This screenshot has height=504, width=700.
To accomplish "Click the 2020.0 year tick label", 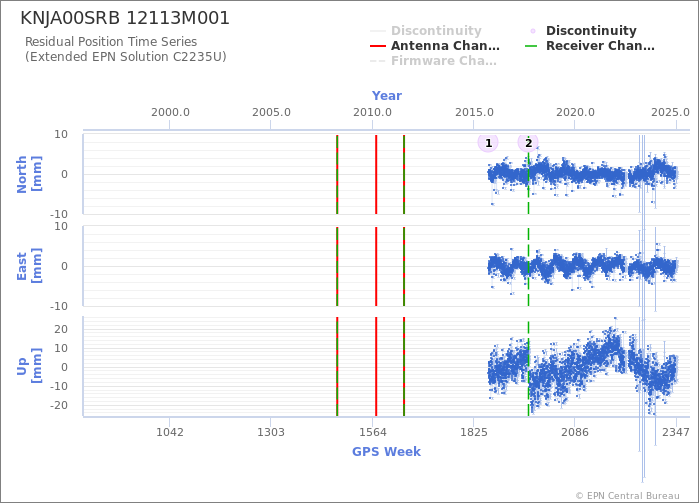I will pos(575,112).
